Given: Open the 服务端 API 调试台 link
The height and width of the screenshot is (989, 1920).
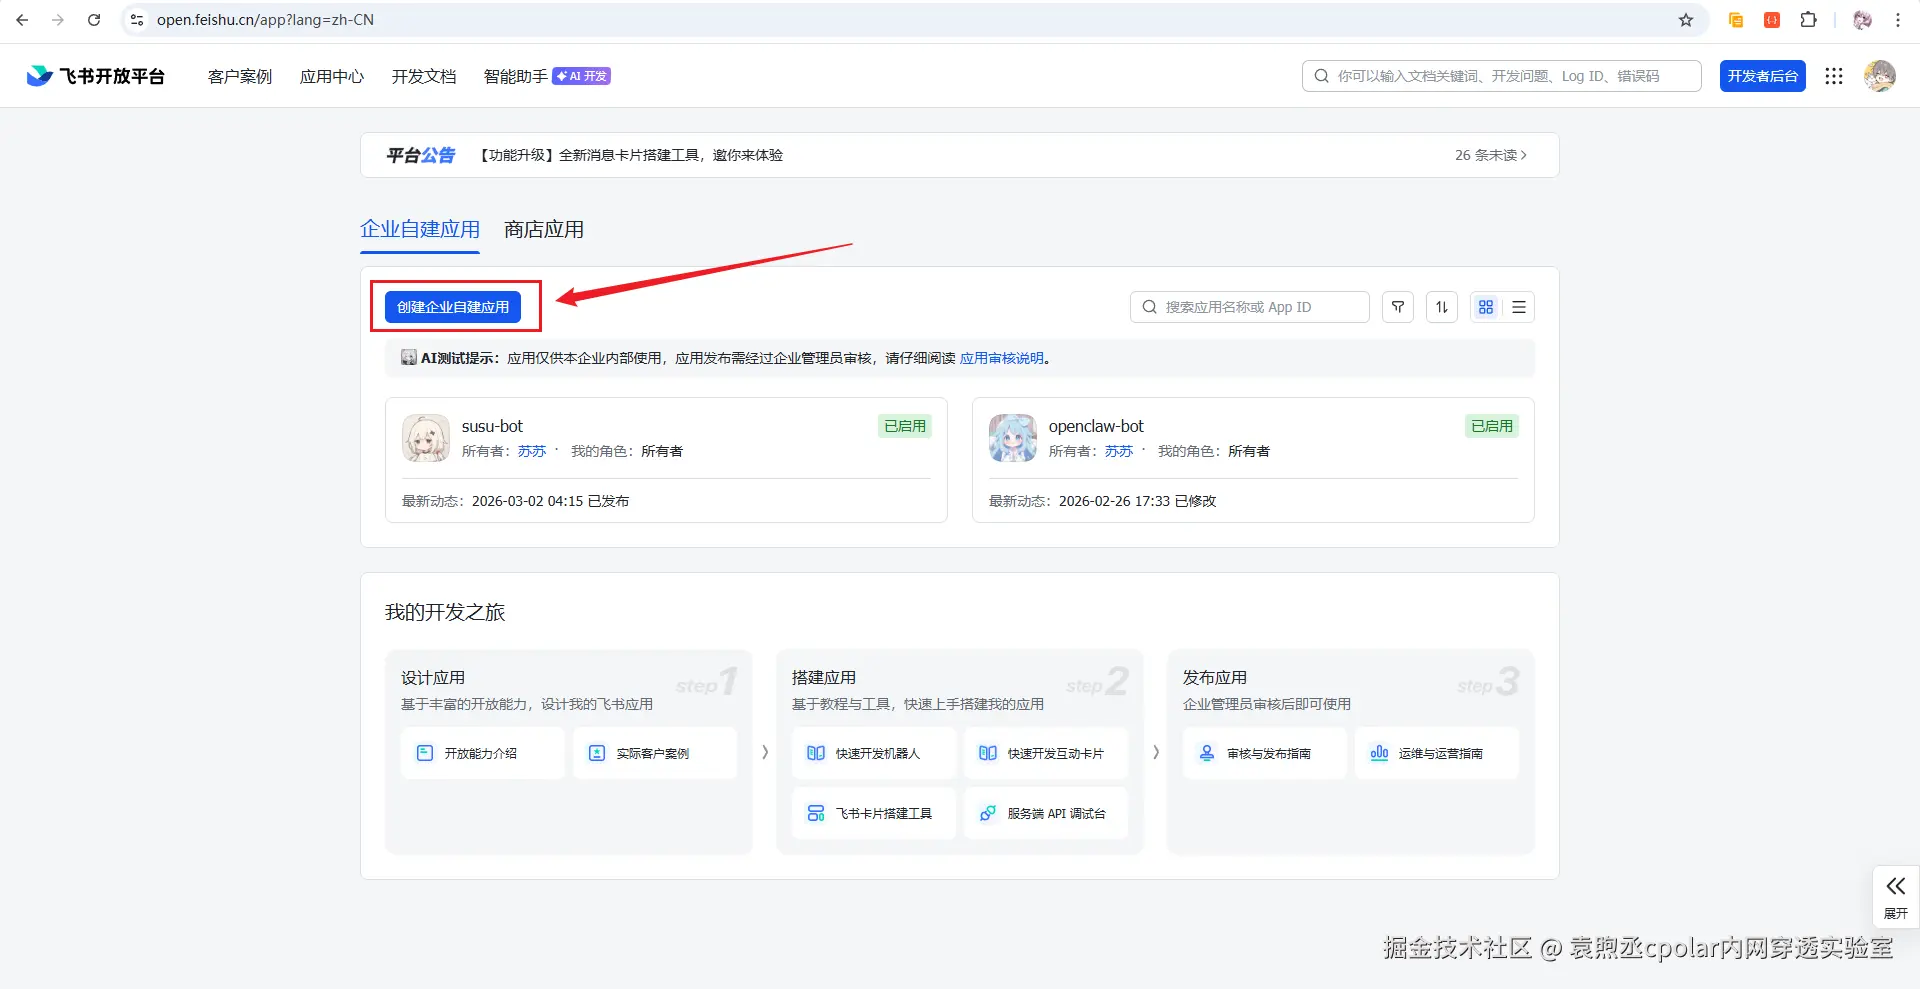Looking at the screenshot, I should click(1046, 813).
